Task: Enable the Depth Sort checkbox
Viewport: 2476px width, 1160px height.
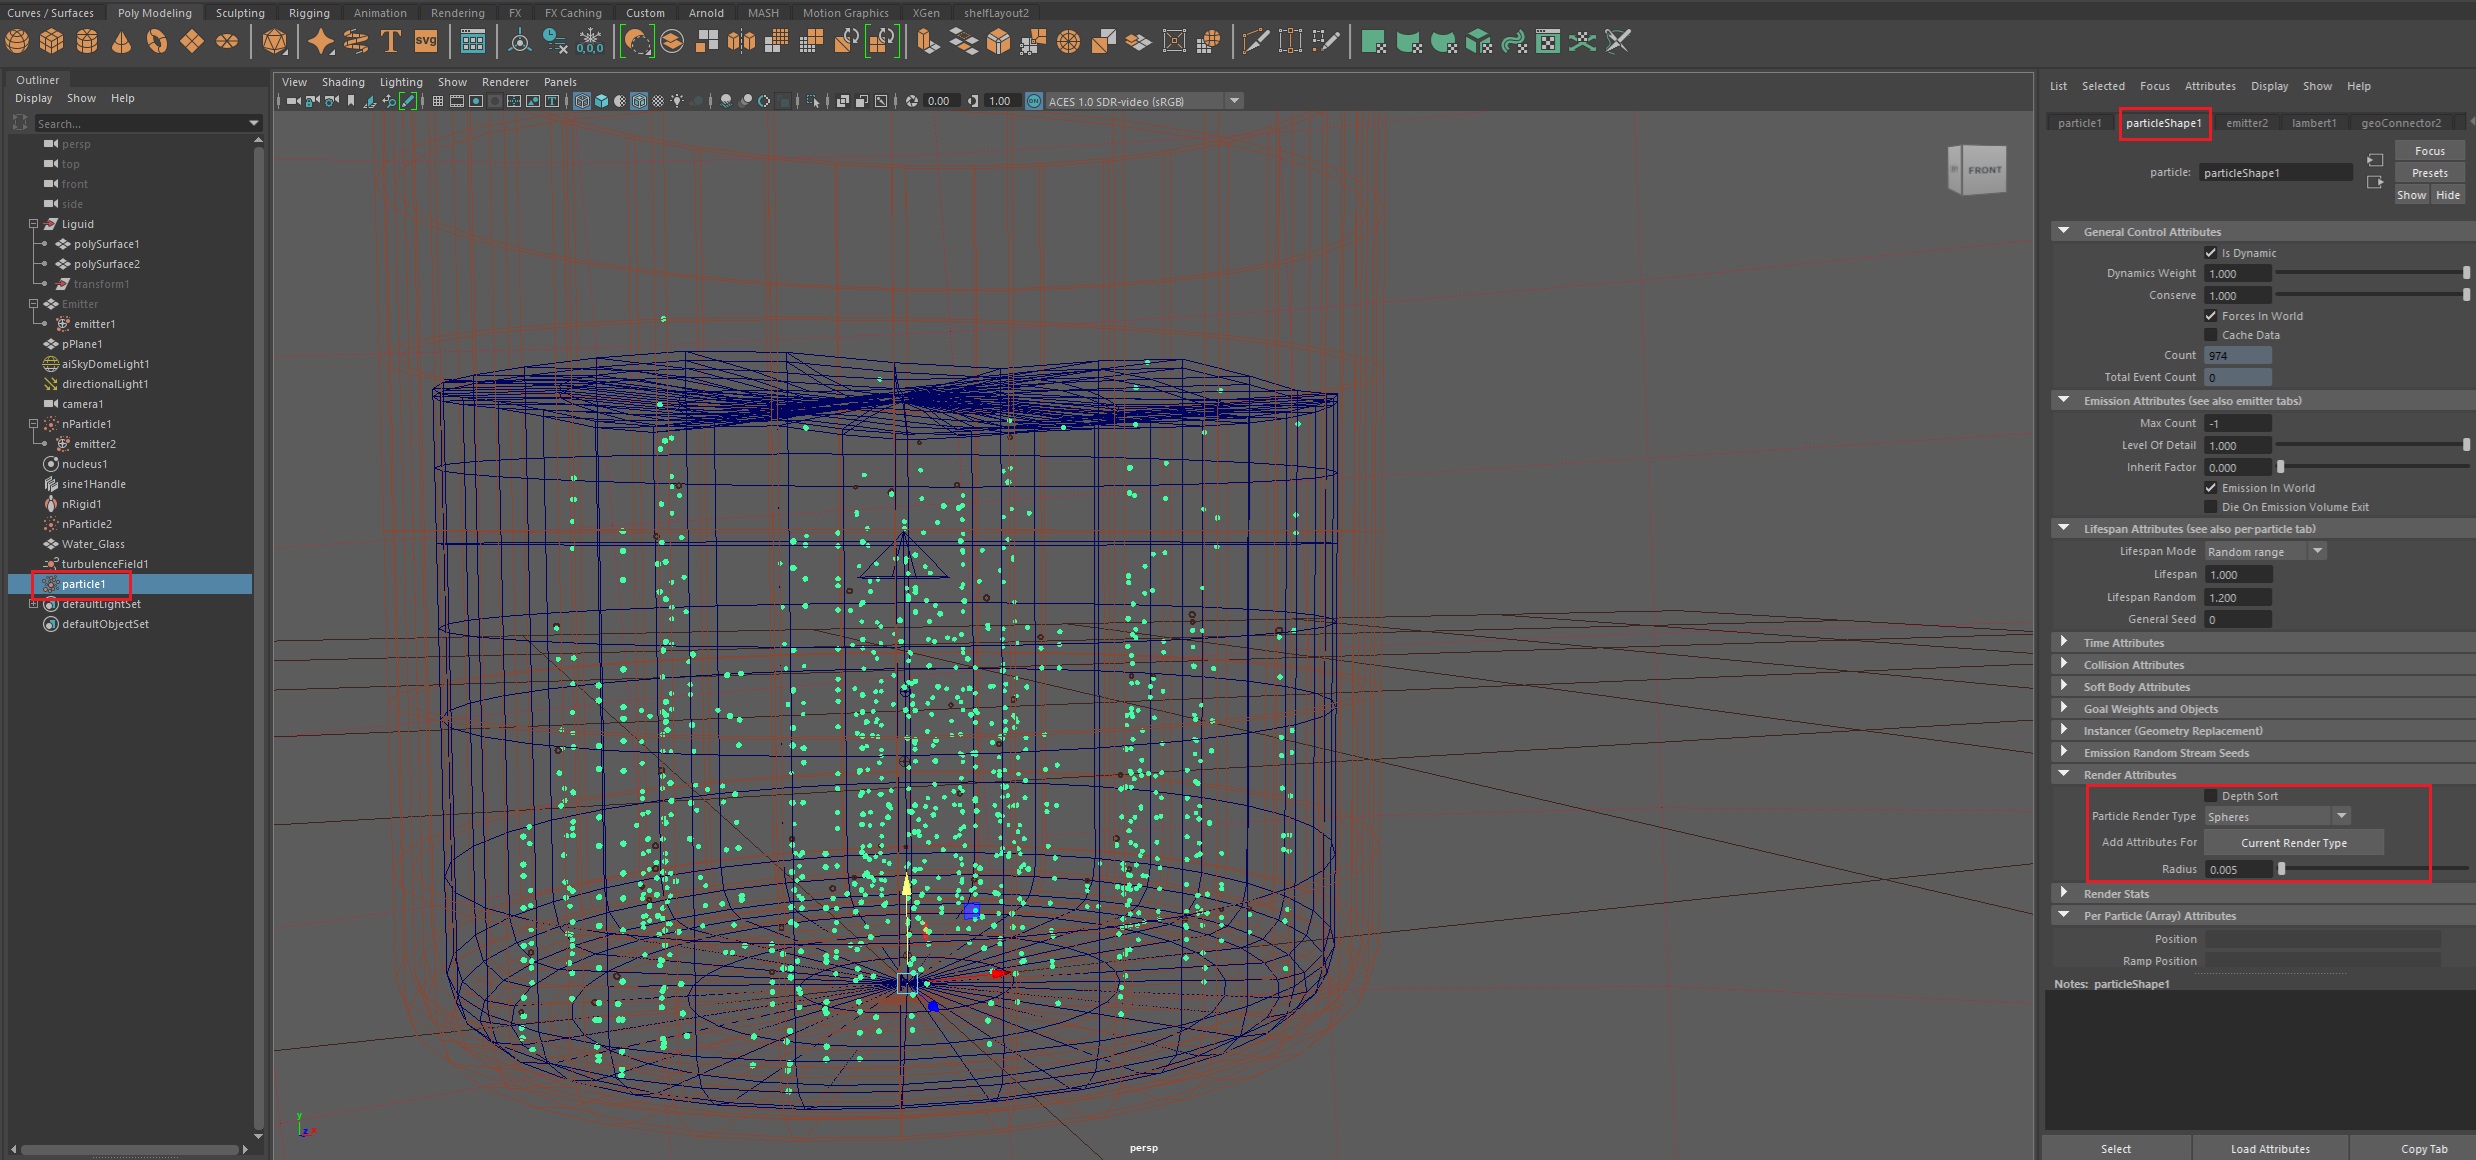Action: [2211, 796]
